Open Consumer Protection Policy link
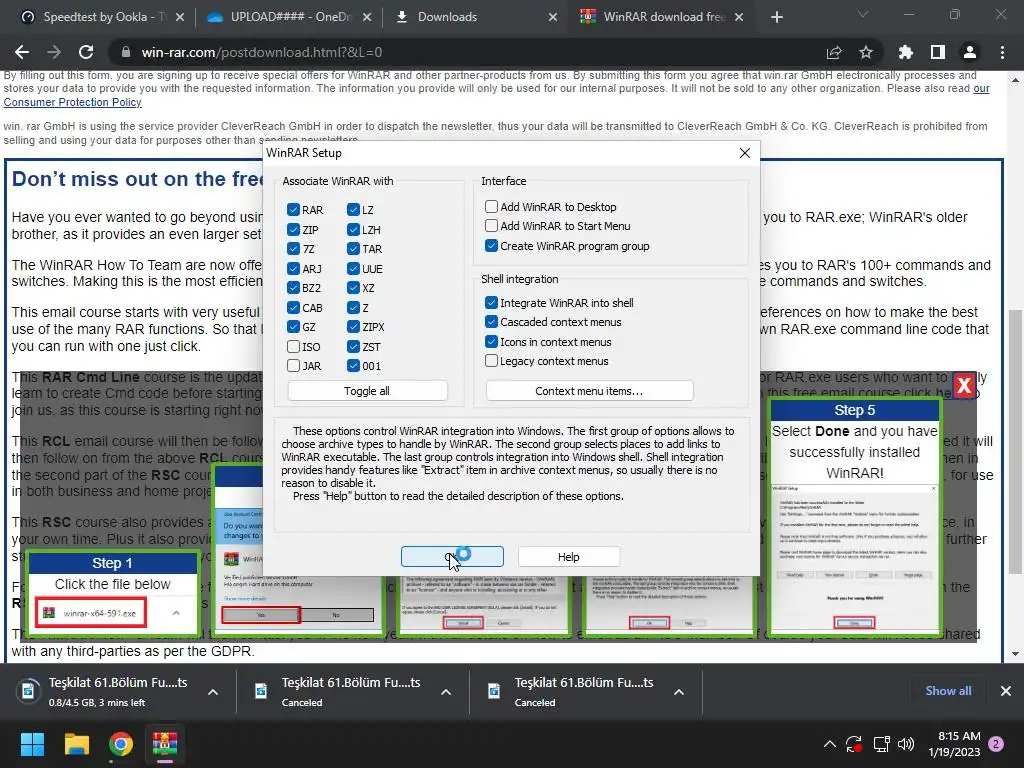Image resolution: width=1024 pixels, height=768 pixels. point(72,102)
